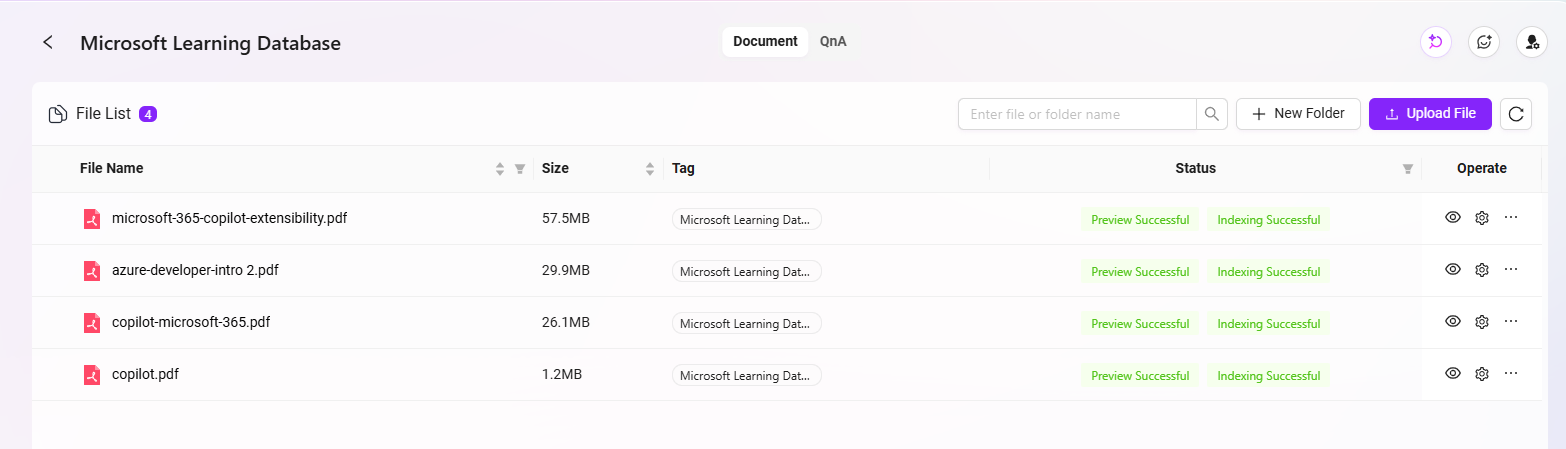This screenshot has height=449, width=1566.
Task: Click tag chip in copilot-microsoft-365.pdf row
Action: pyautogui.click(x=746, y=323)
